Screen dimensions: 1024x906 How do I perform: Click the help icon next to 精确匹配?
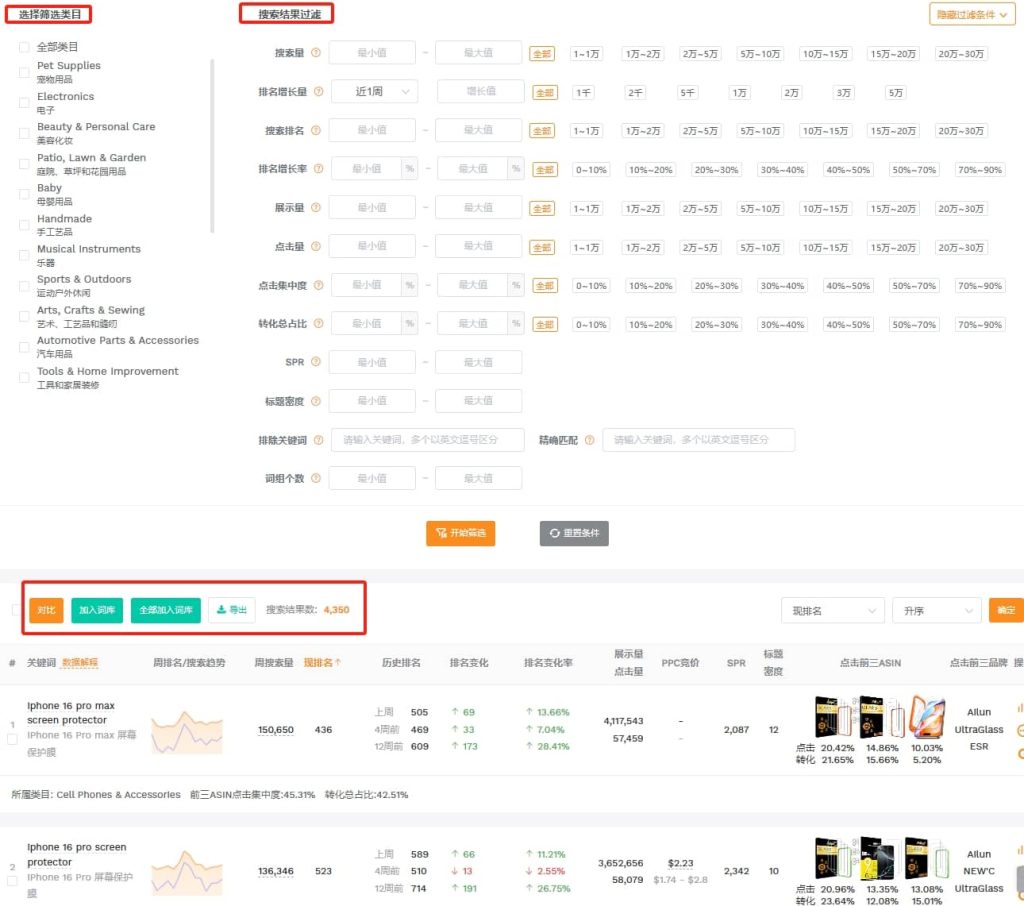click(589, 440)
